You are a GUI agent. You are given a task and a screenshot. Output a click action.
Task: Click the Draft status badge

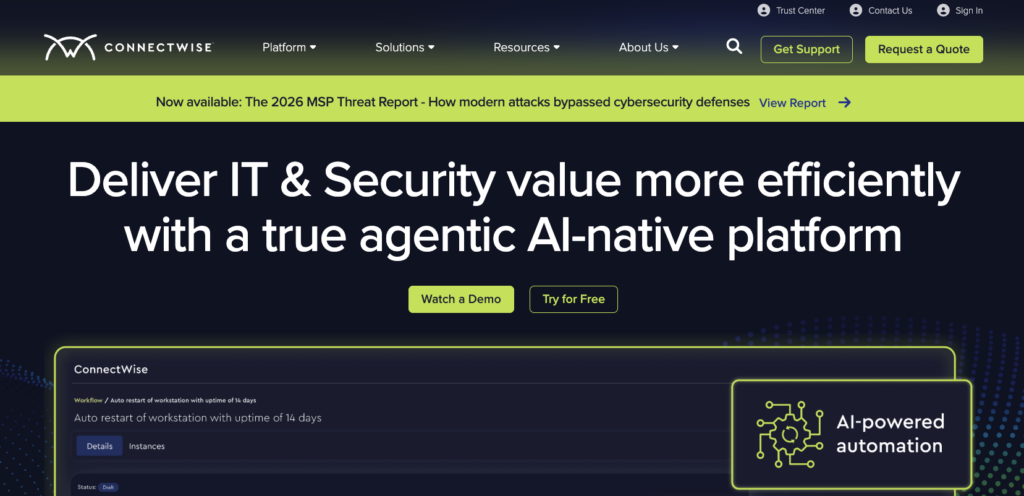pos(109,488)
